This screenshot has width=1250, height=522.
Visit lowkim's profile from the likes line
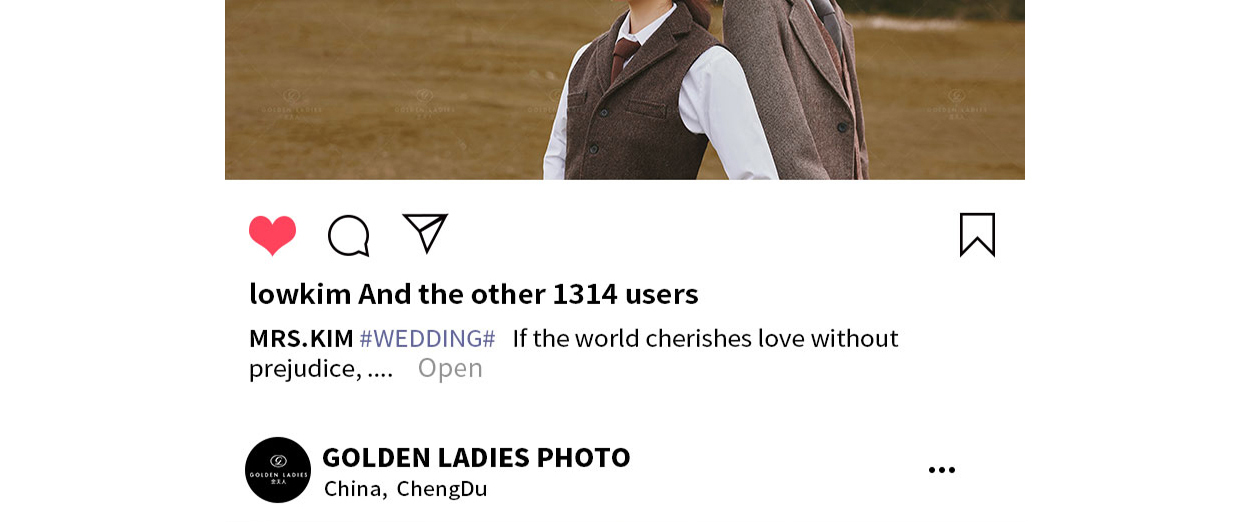tap(300, 294)
